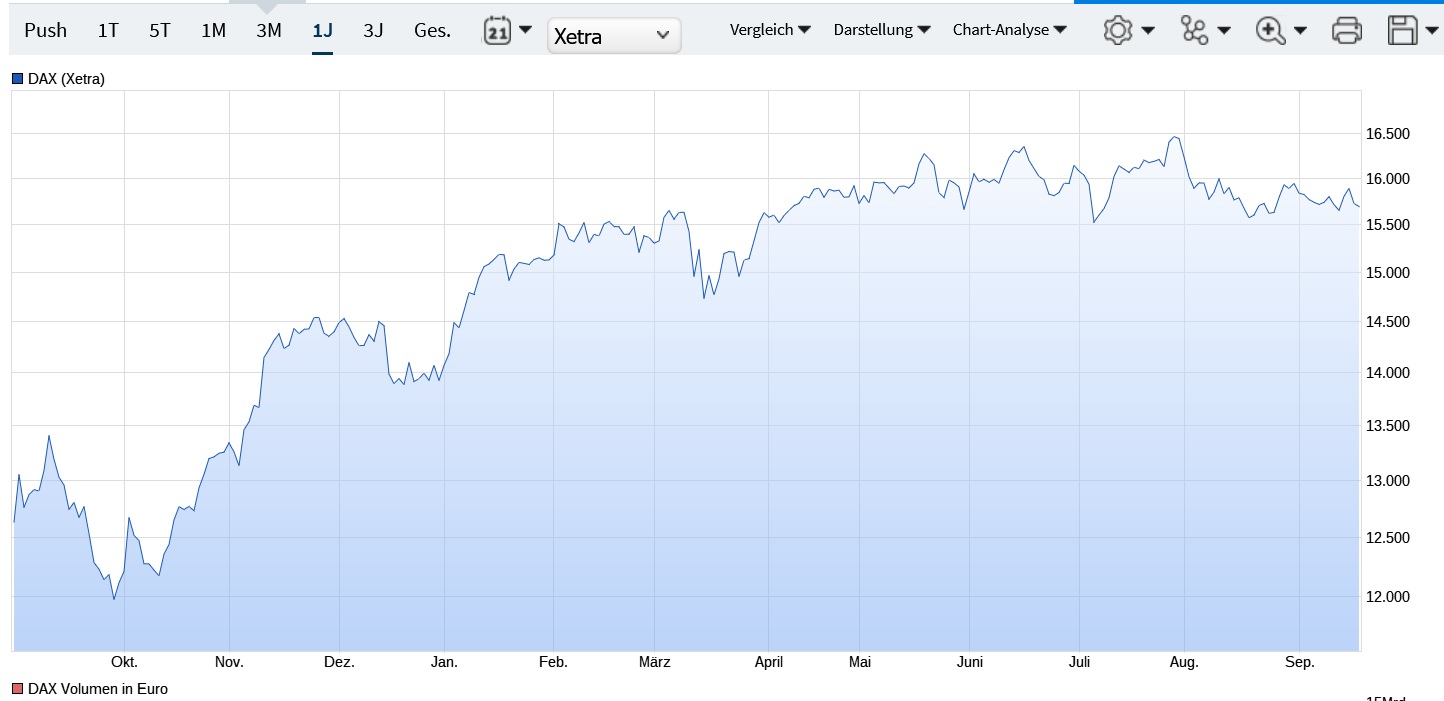The image size is (1444, 701).
Task: Switch chart to 3J range
Action: point(373,30)
